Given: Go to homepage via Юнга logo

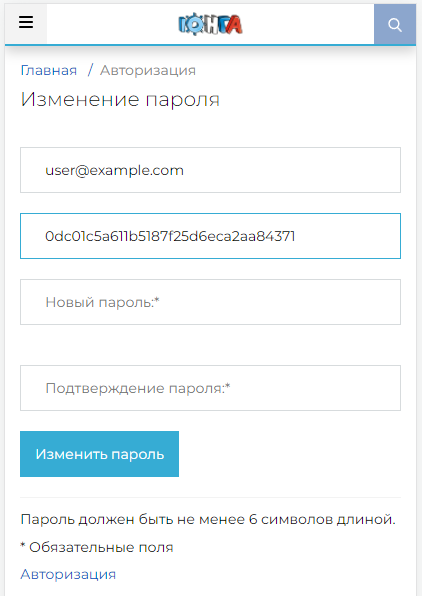Looking at the screenshot, I should click(210, 24).
